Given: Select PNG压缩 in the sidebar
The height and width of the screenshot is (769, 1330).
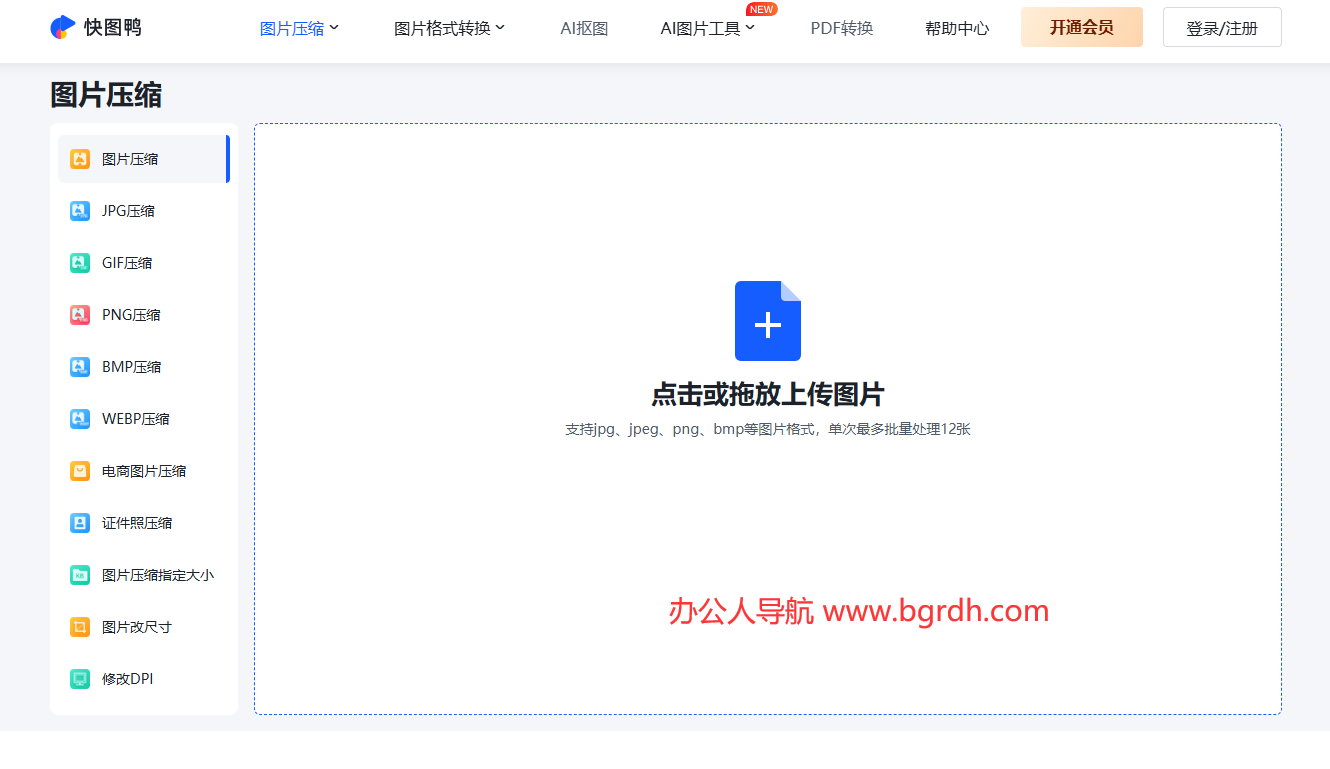Looking at the screenshot, I should click(x=144, y=315).
